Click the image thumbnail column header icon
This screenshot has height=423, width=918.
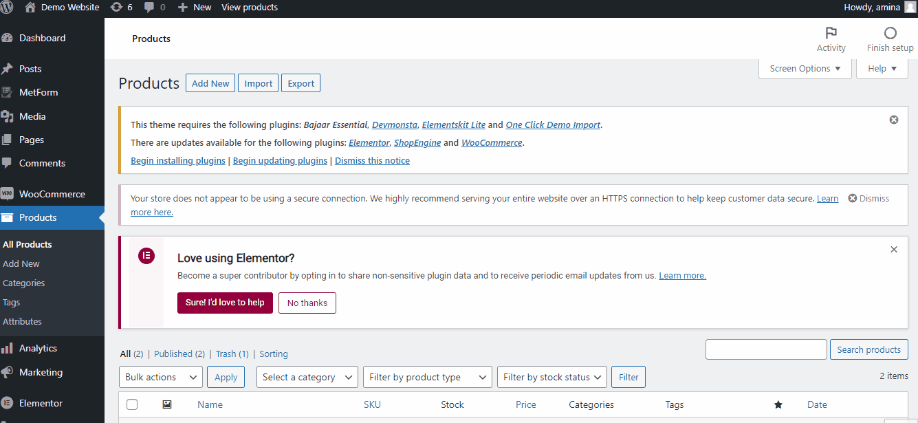click(166, 405)
